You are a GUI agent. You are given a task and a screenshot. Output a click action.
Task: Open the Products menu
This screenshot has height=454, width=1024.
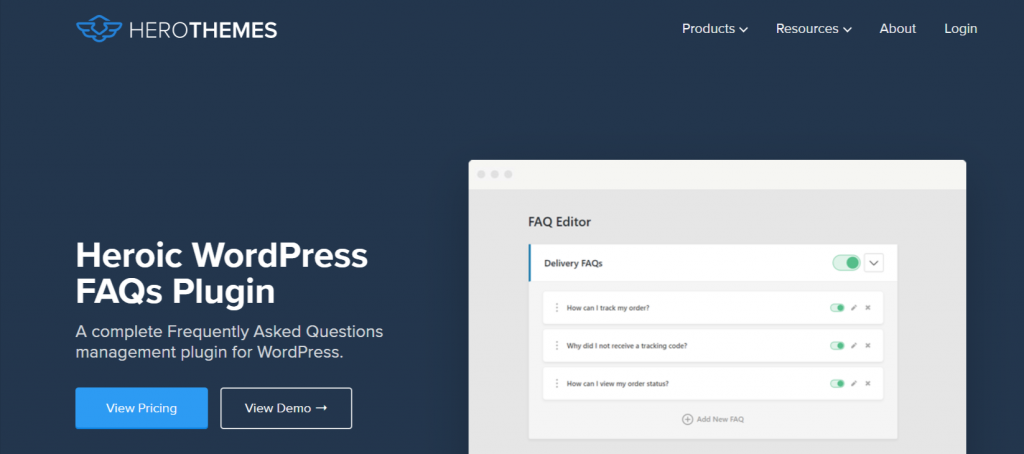[x=715, y=29]
